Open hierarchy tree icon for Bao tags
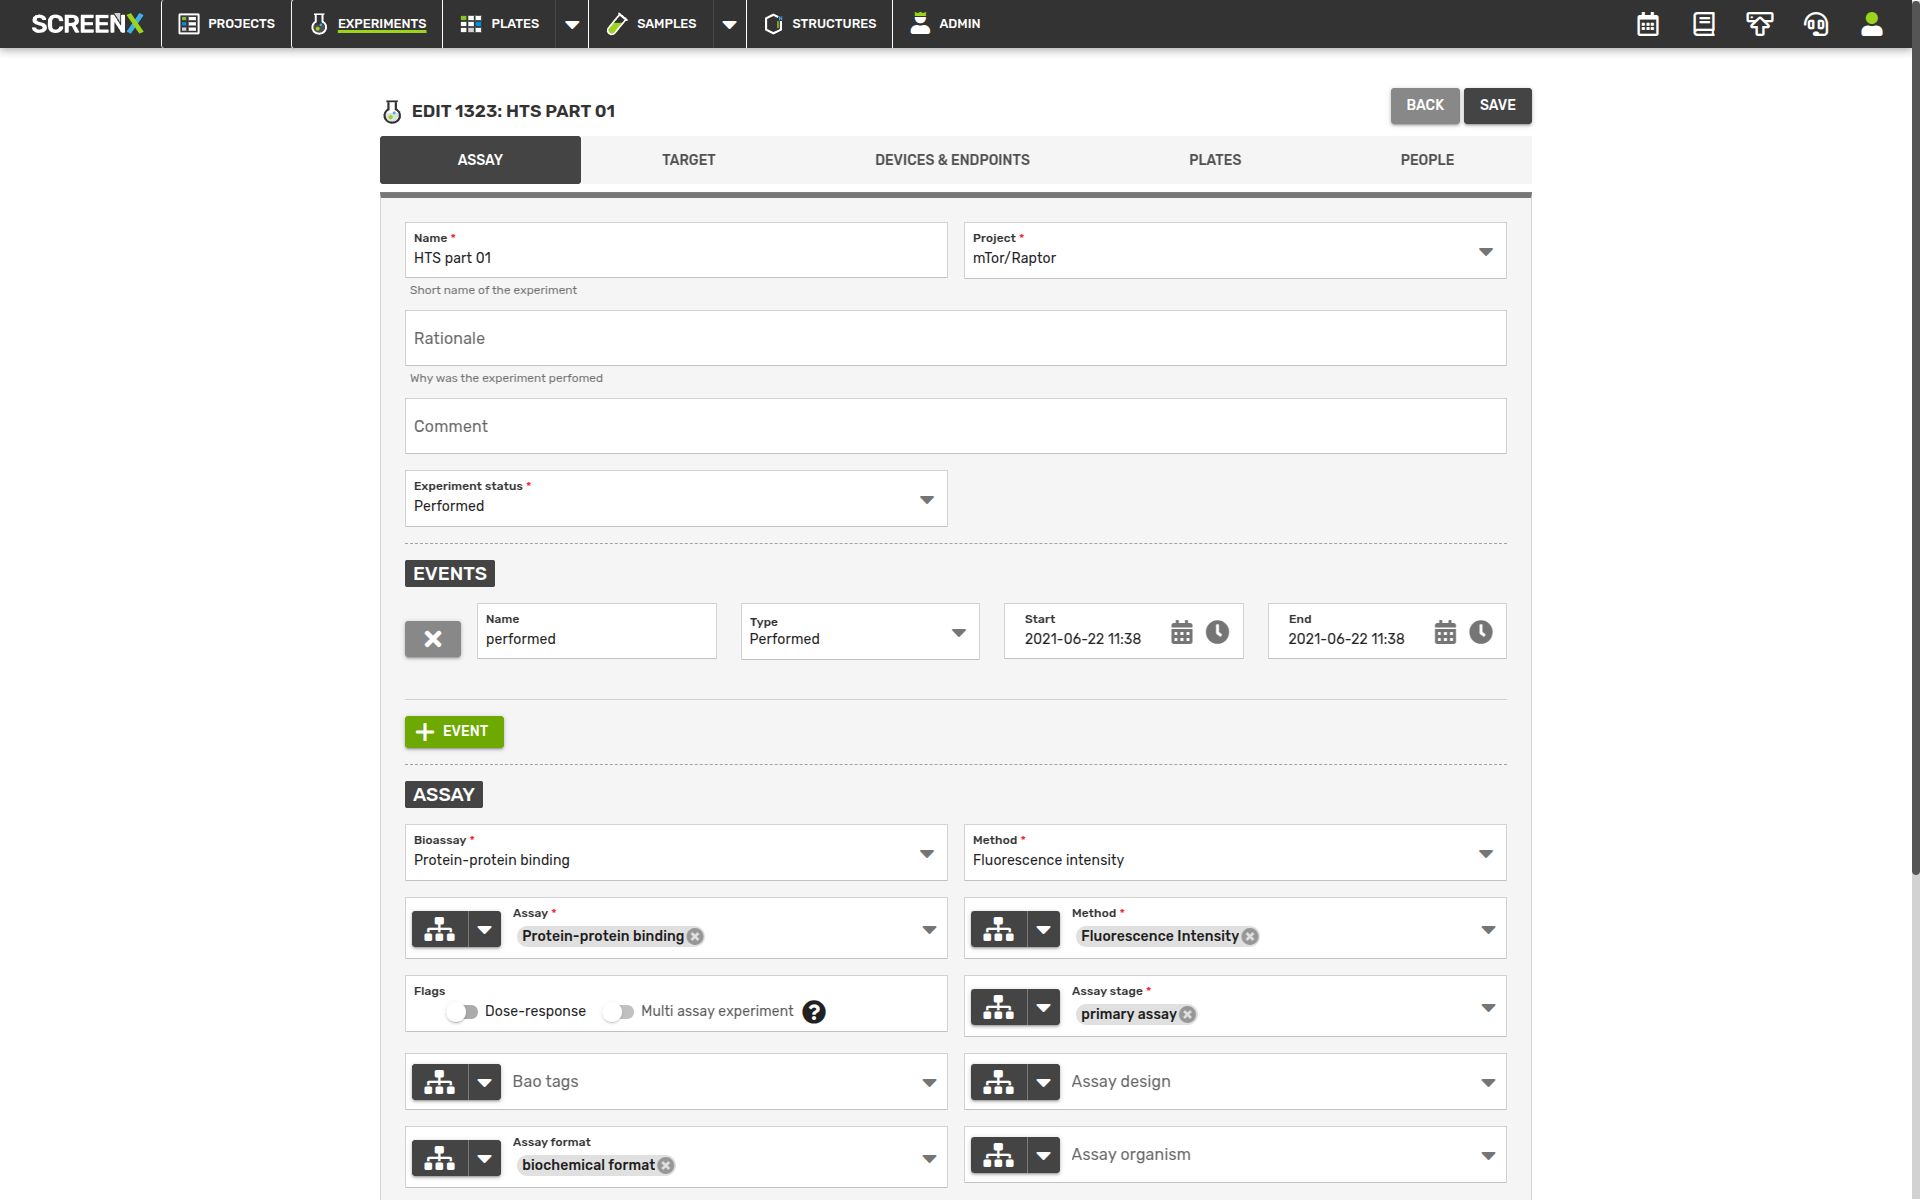Screen dimensions: 1920x1200 [440, 1082]
